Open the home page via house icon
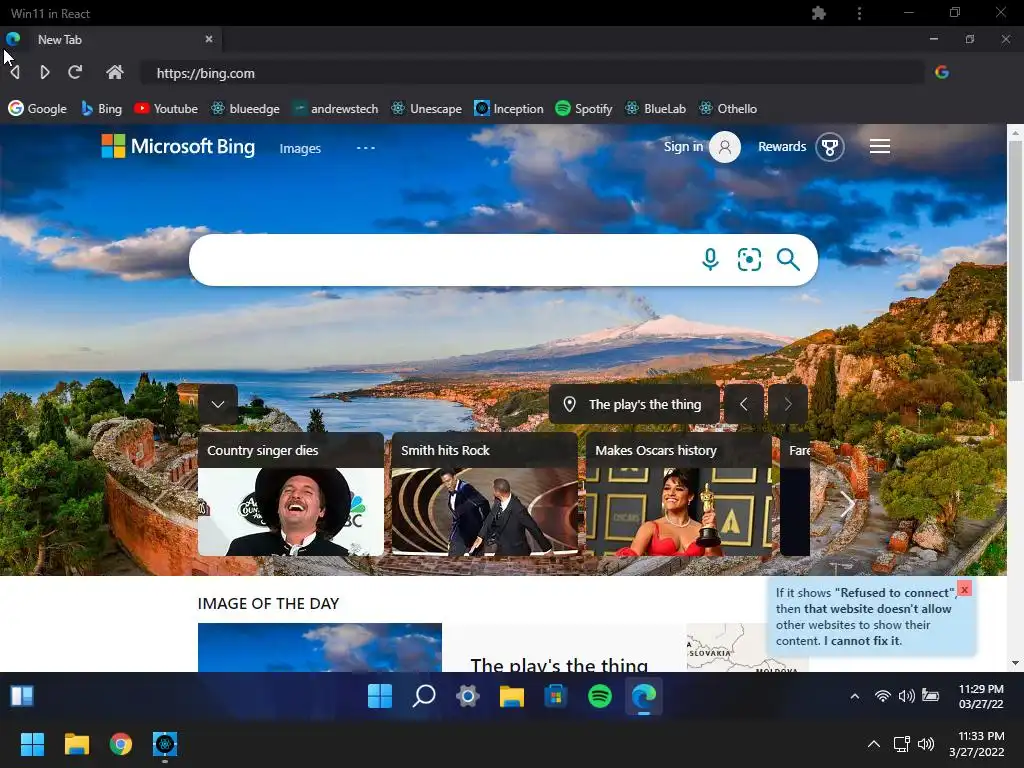The height and width of the screenshot is (768, 1024). (x=115, y=72)
